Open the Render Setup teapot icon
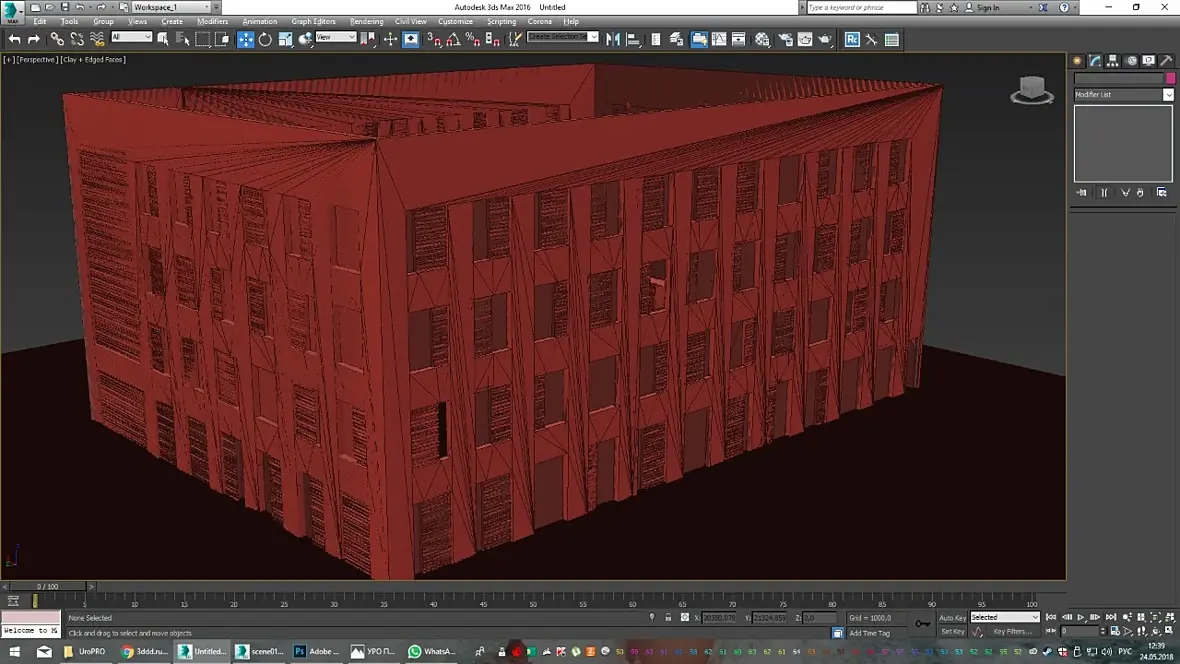Viewport: 1180px width, 664px height. 785,39
